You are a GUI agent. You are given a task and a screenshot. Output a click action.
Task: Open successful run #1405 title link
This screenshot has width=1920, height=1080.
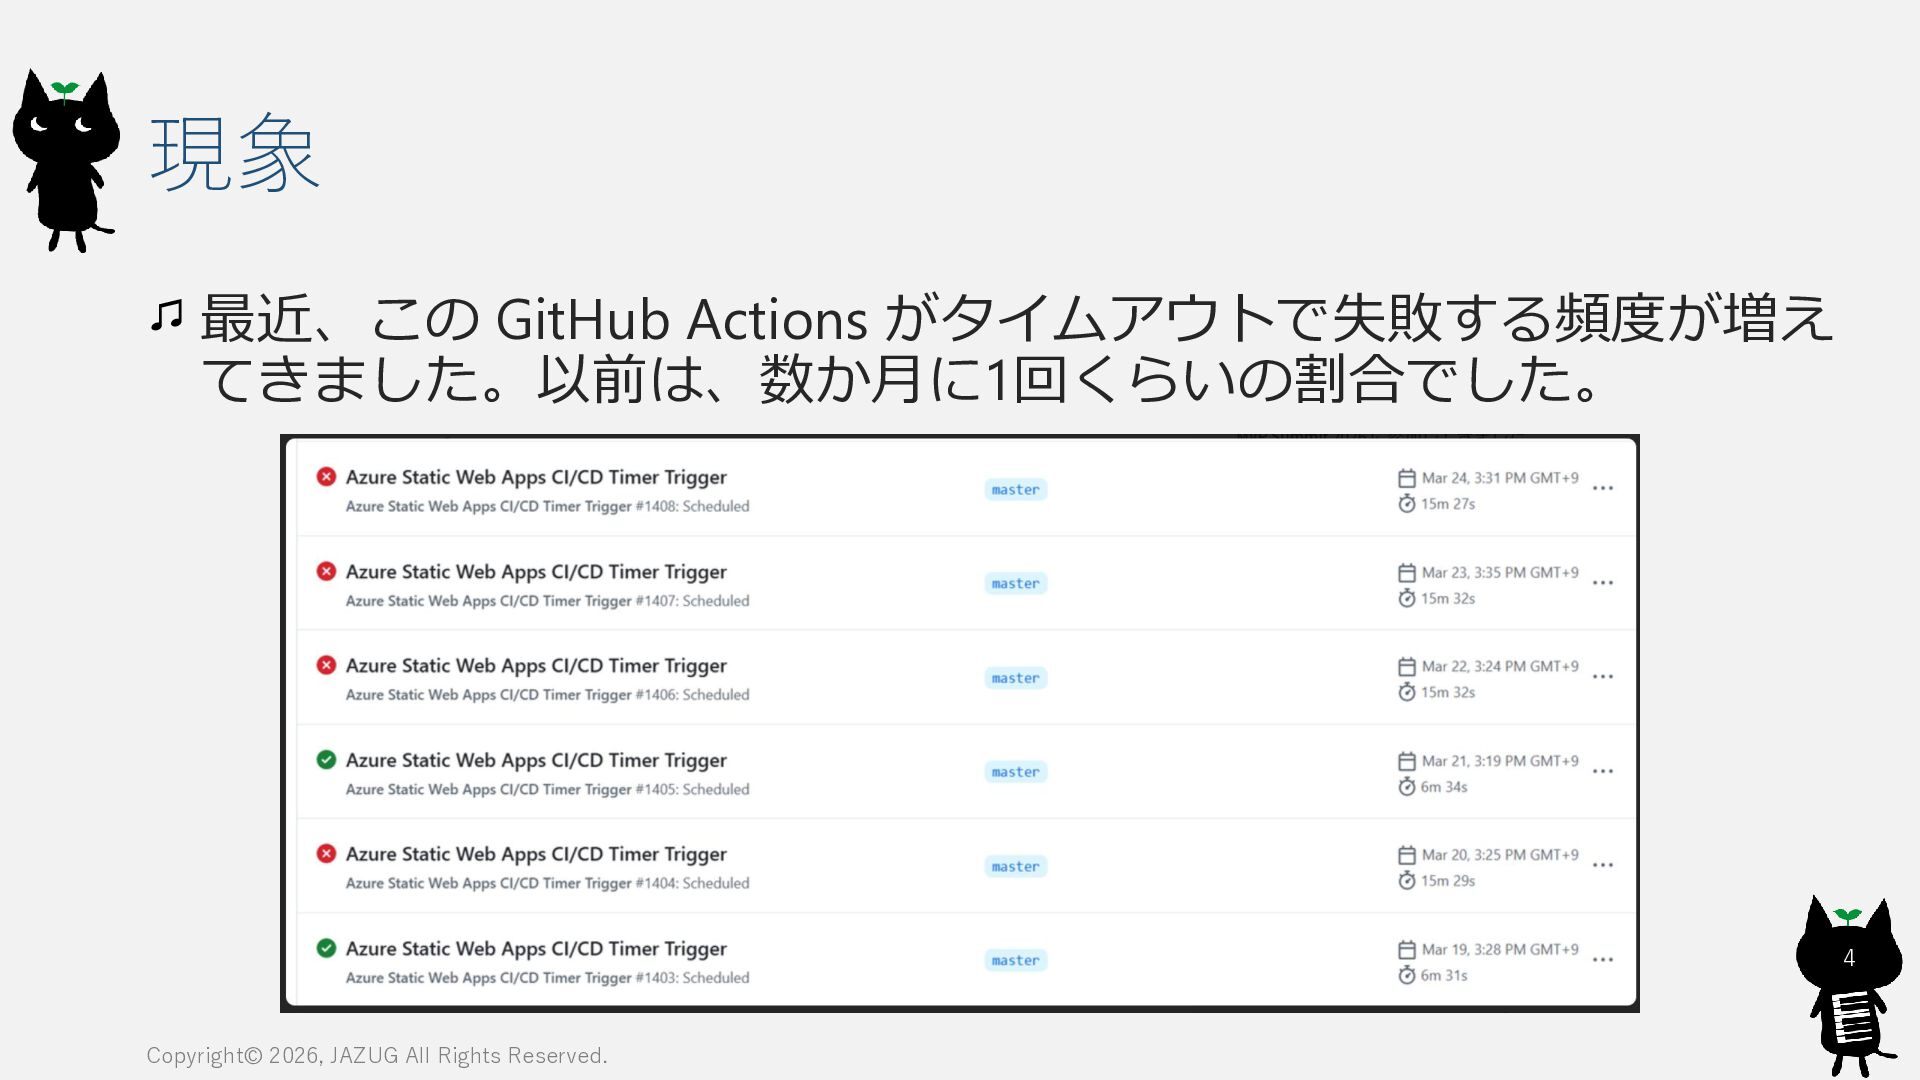pyautogui.click(x=536, y=760)
